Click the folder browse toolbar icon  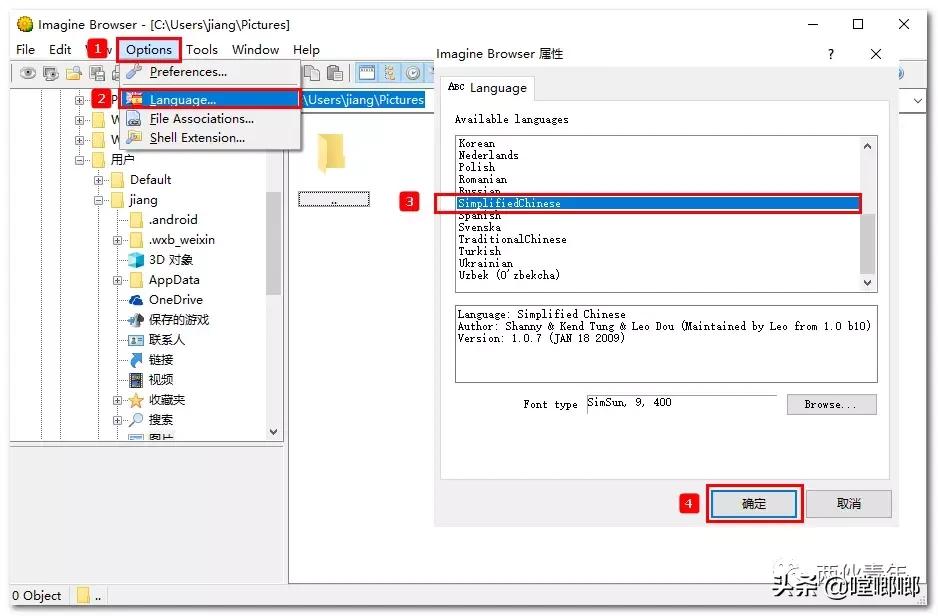[74, 73]
